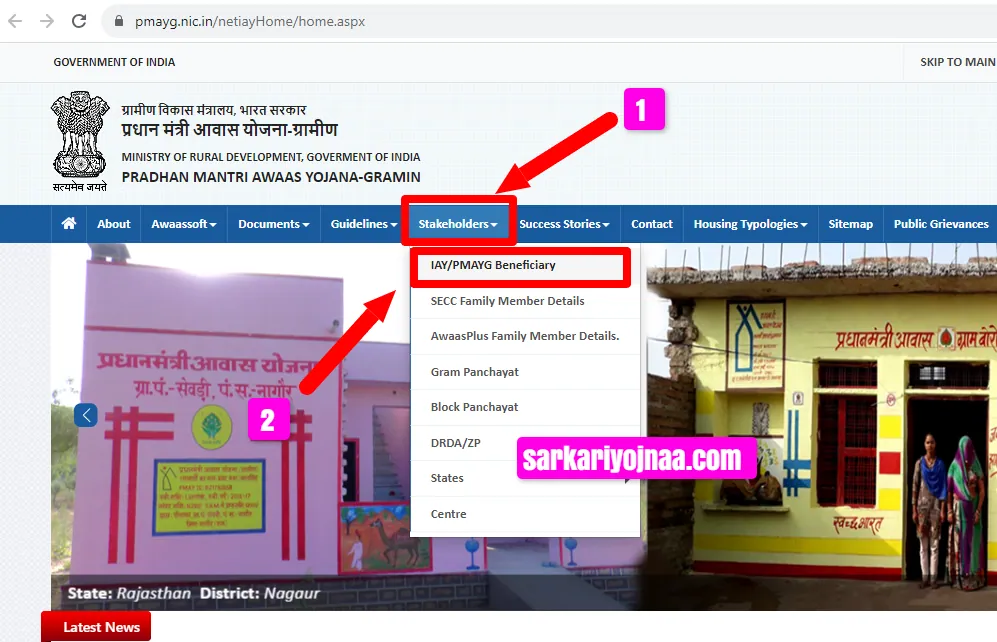Expand the Documents dropdown menu
Screen dimensions: 997x642
273,224
